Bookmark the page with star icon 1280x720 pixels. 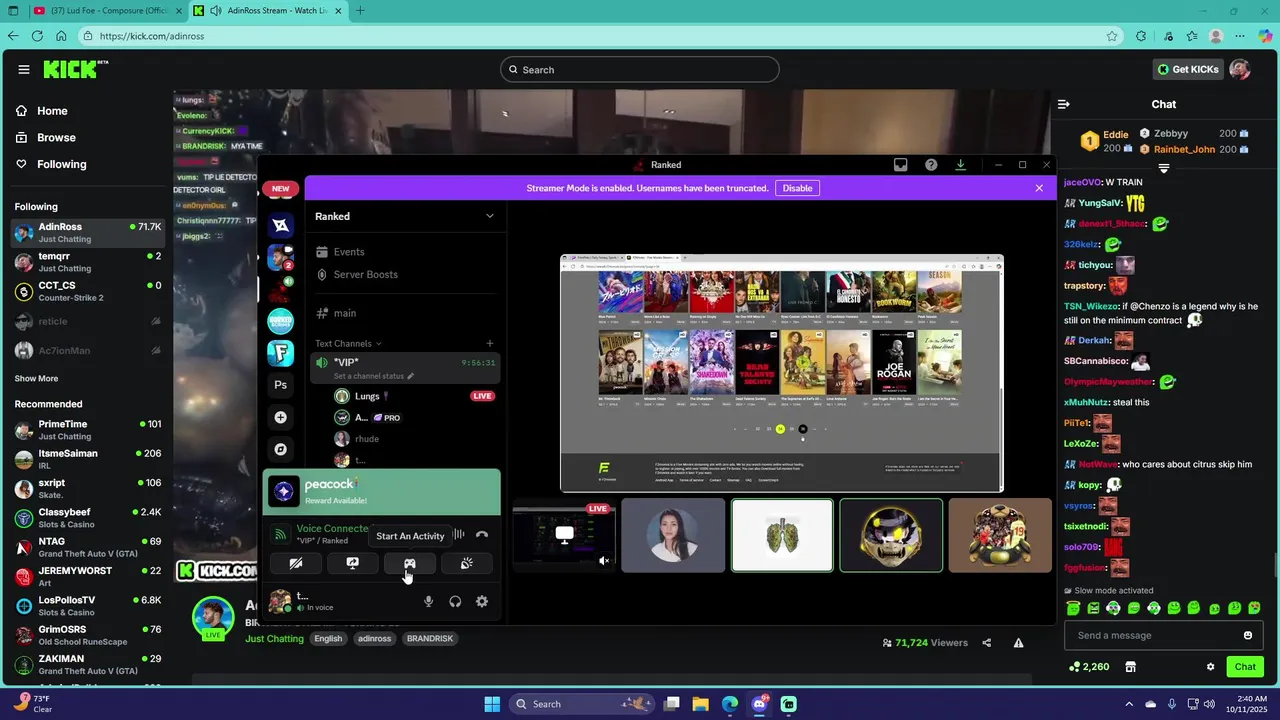click(1112, 36)
